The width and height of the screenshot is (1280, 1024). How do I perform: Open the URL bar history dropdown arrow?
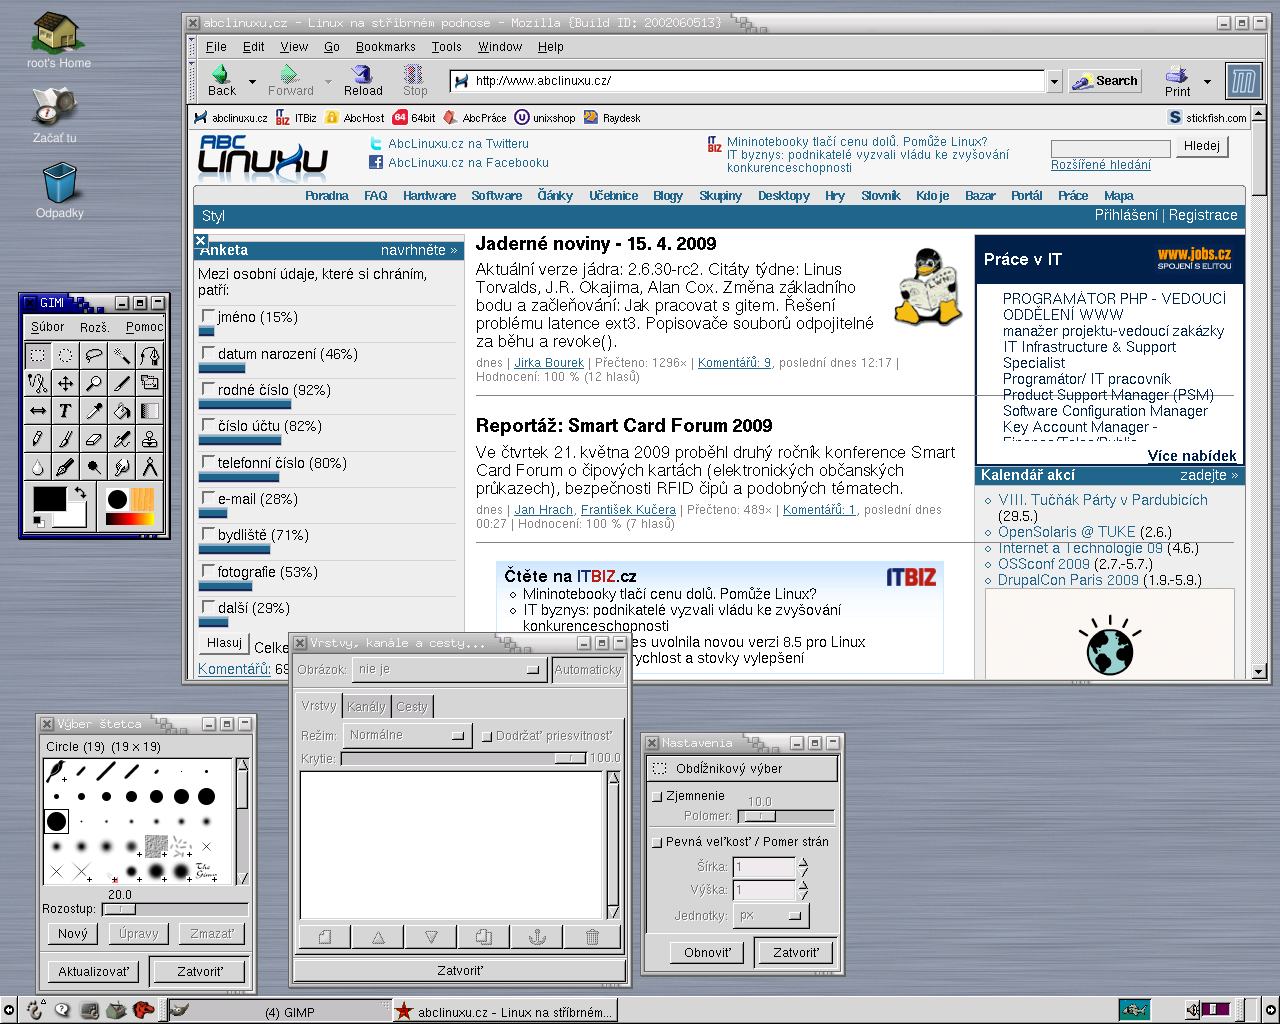click(1054, 81)
